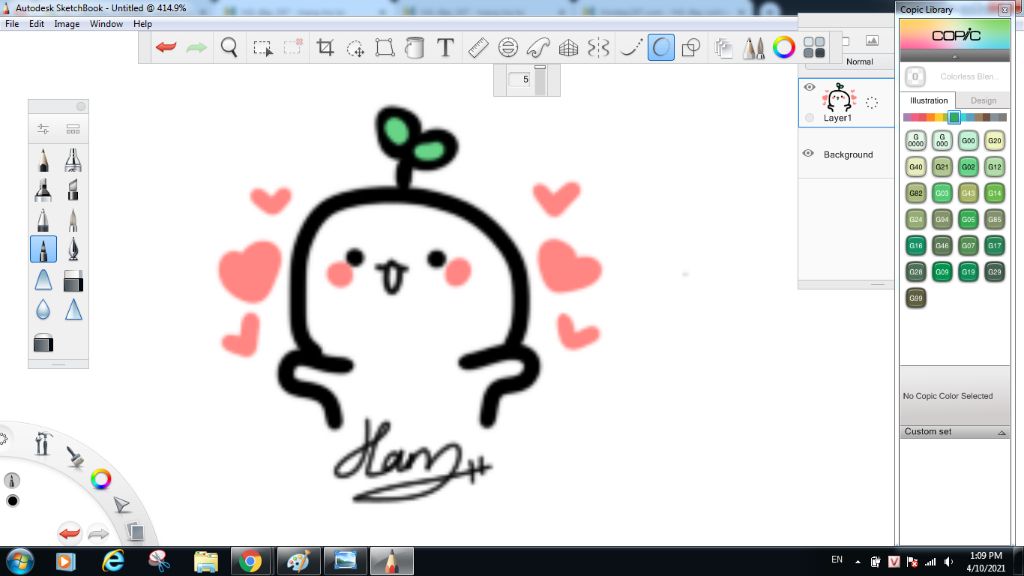Toggle Layer1 transparency lock circle

coord(872,103)
